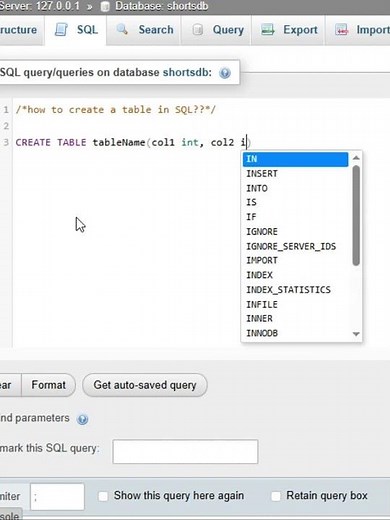This screenshot has height=520, width=390.
Task: Select INFILE suggestion
Action: [295, 304]
